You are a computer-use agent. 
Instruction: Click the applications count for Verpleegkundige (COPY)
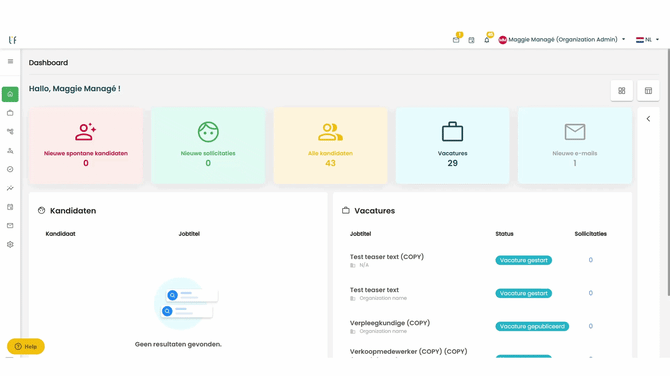(591, 326)
